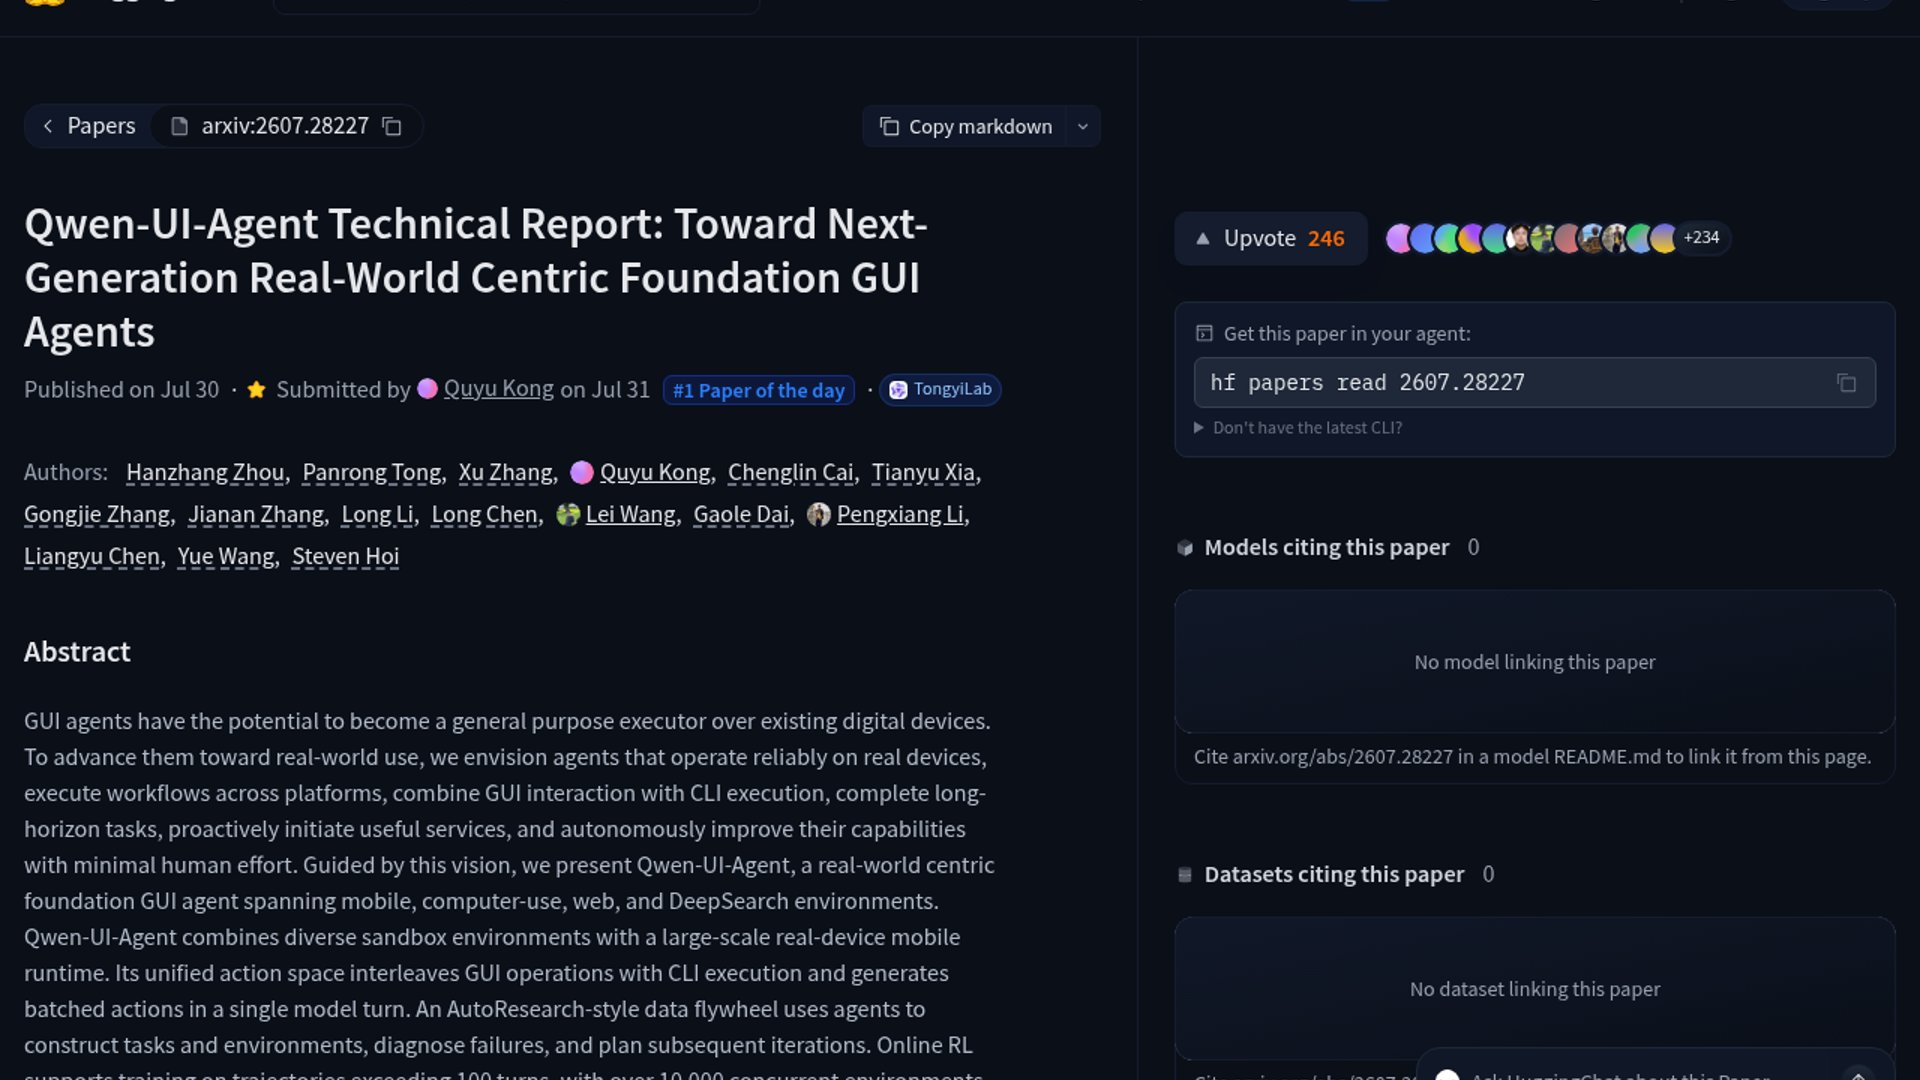This screenshot has width=1920, height=1080.
Task: Open author Panrong Tong
Action: 372,472
